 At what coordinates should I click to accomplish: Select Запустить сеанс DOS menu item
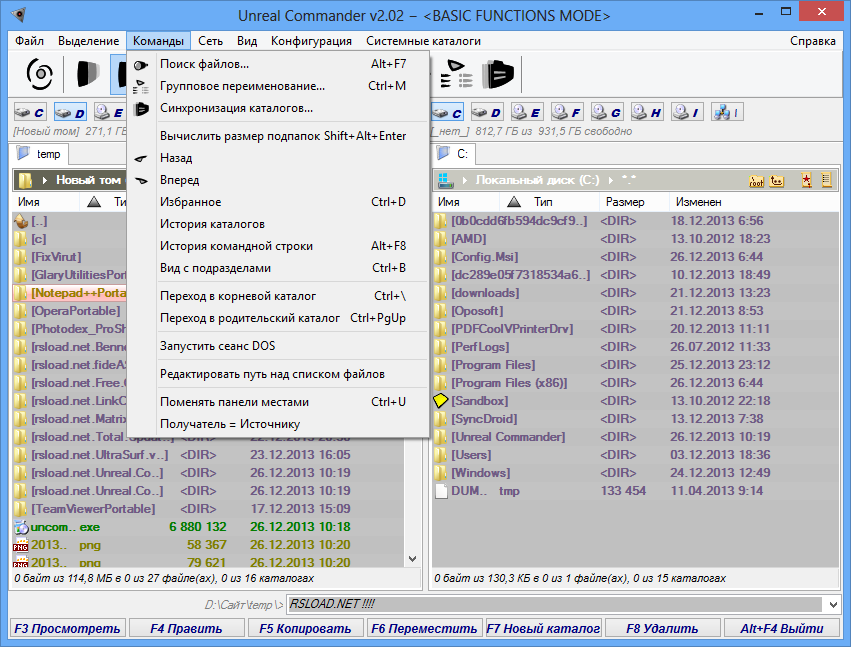[278, 346]
